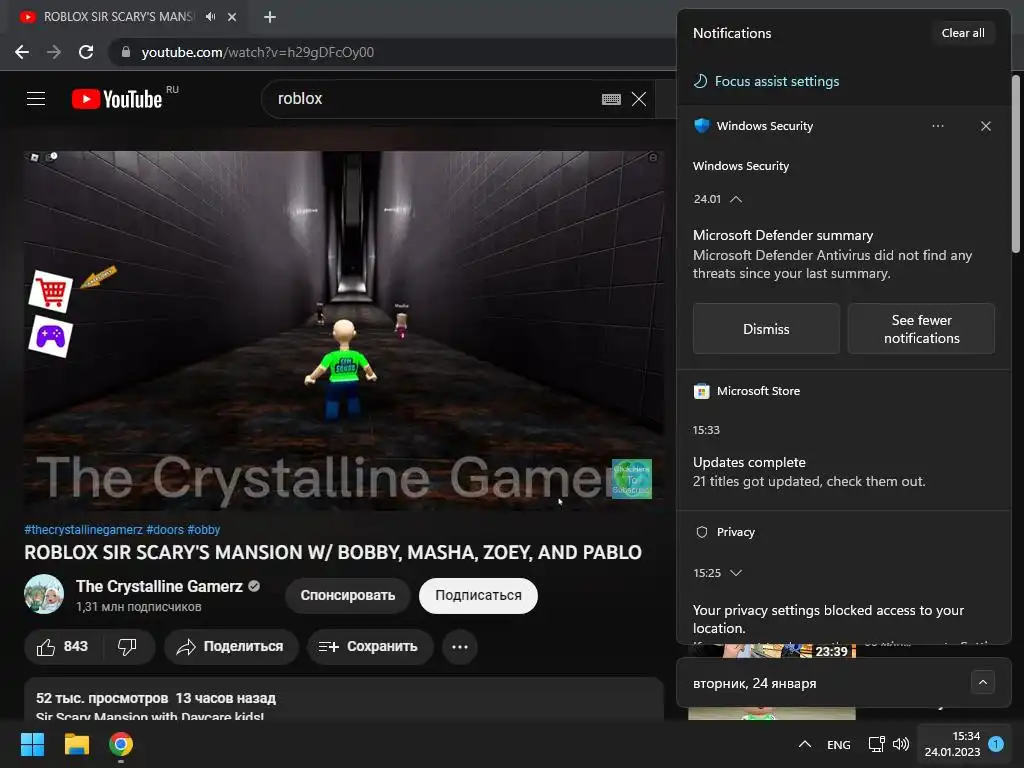Reload the YouTube page
The image size is (1024, 768).
[86, 52]
